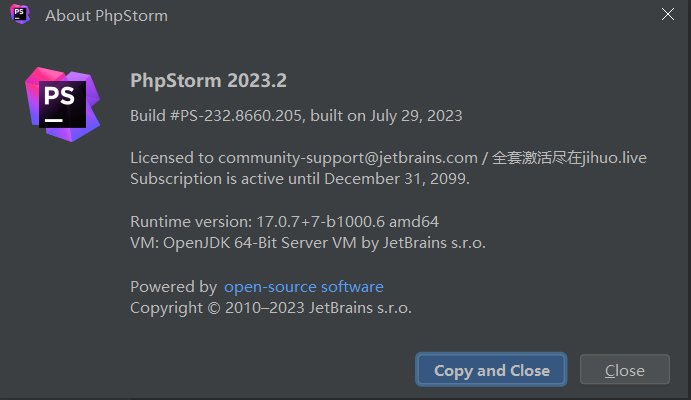The image size is (691, 400).
Task: Open the open-source software link
Action: pos(303,287)
